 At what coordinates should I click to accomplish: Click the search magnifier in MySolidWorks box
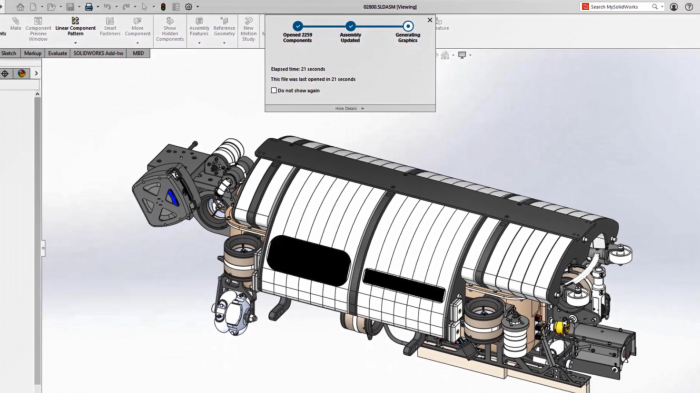pyautogui.click(x=654, y=7)
